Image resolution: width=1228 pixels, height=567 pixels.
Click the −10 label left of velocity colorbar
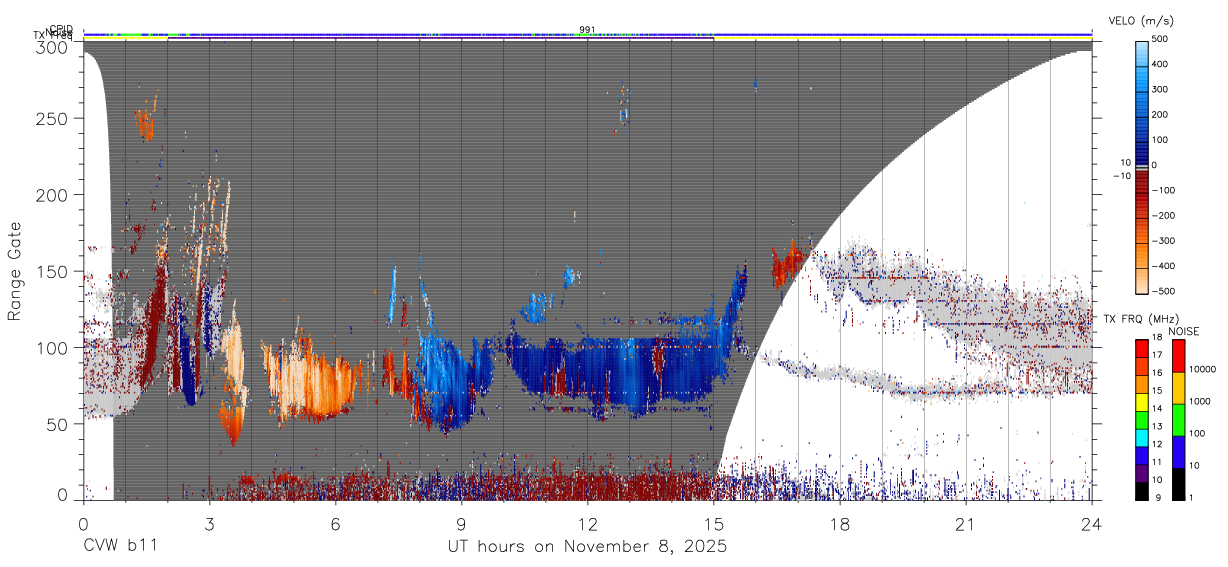coord(1122,176)
